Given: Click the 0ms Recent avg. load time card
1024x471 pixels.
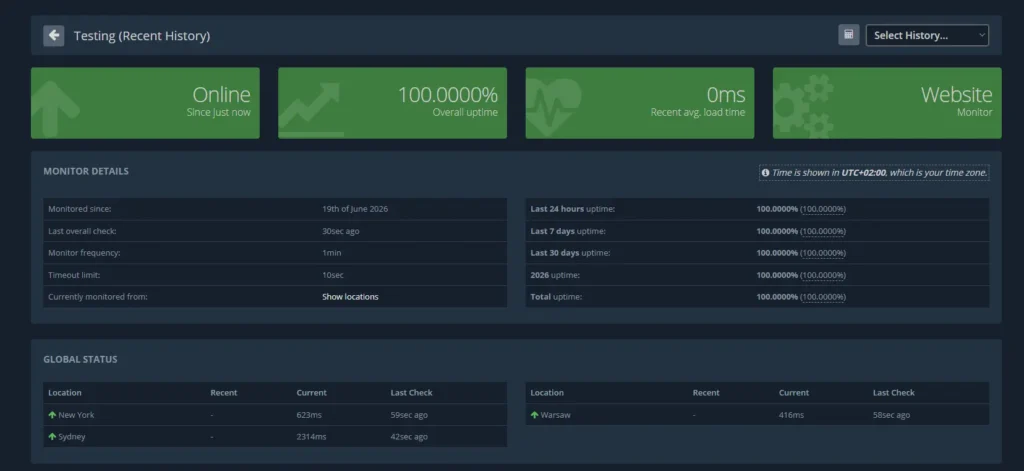Looking at the screenshot, I should click(x=640, y=103).
